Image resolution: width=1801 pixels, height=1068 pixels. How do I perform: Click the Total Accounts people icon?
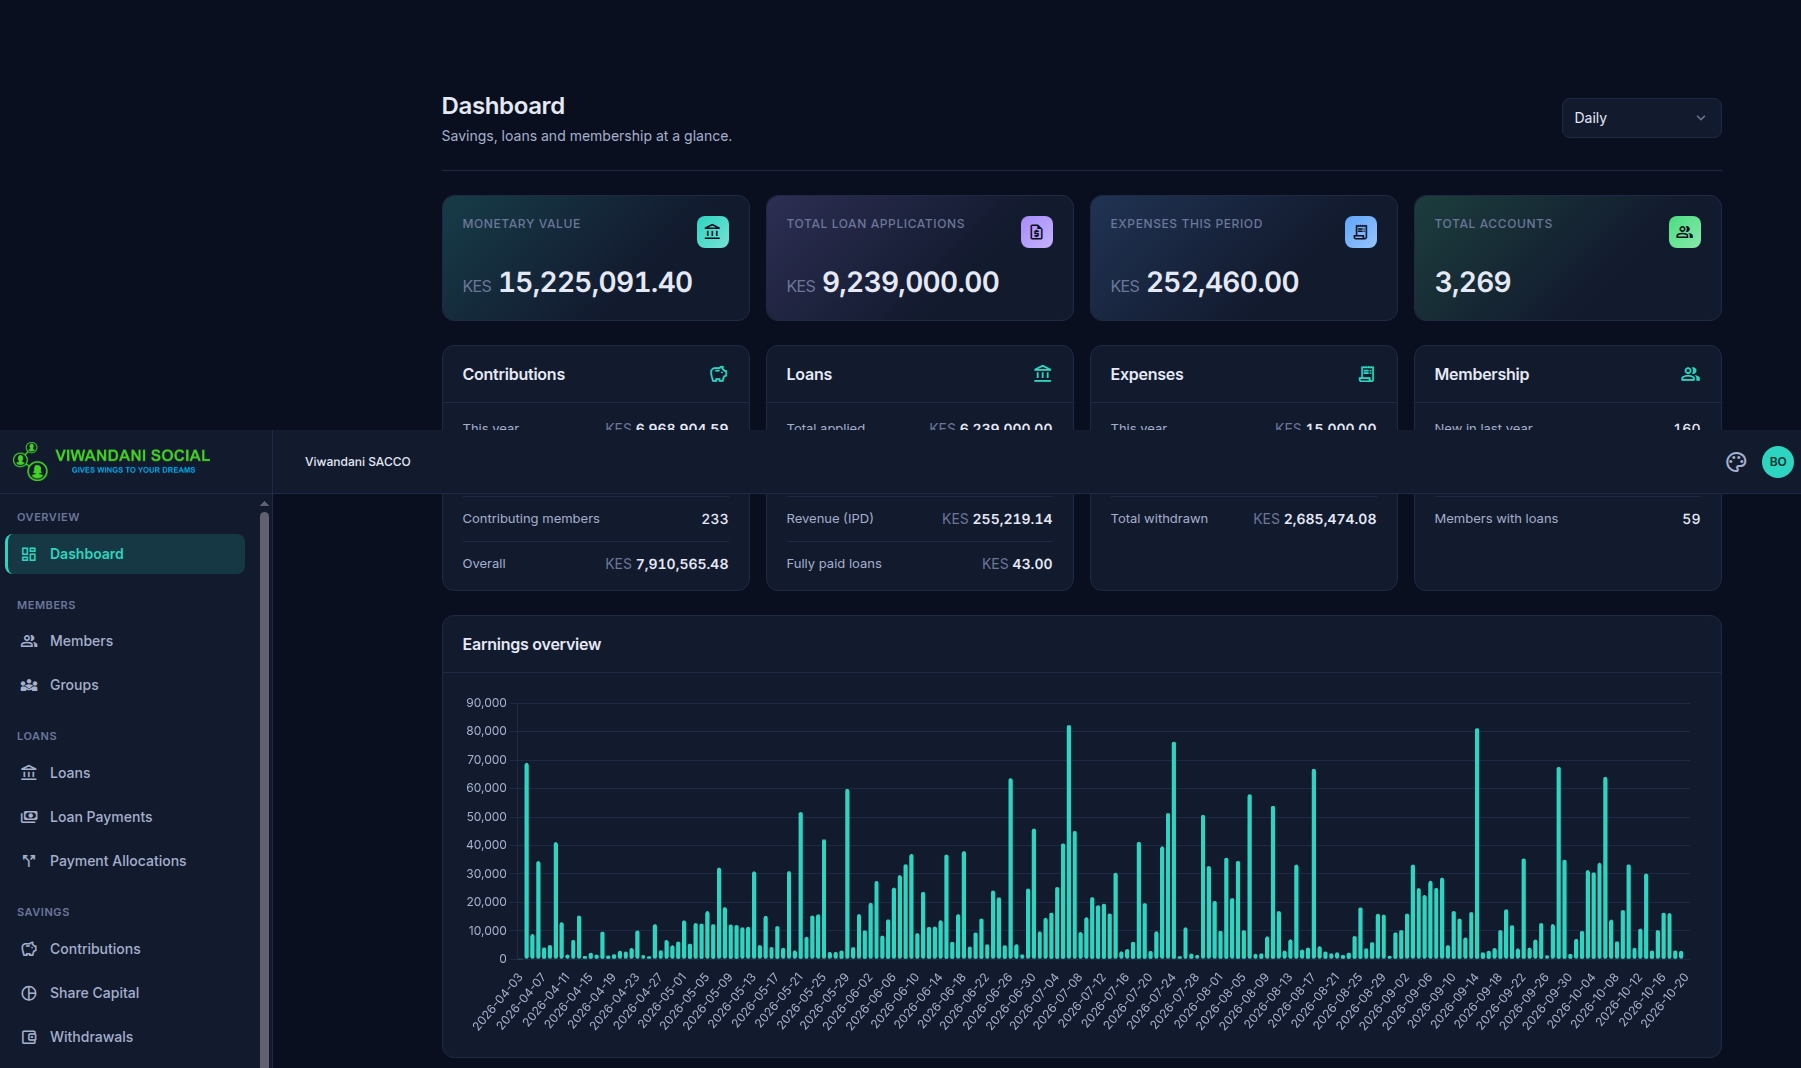[1684, 232]
